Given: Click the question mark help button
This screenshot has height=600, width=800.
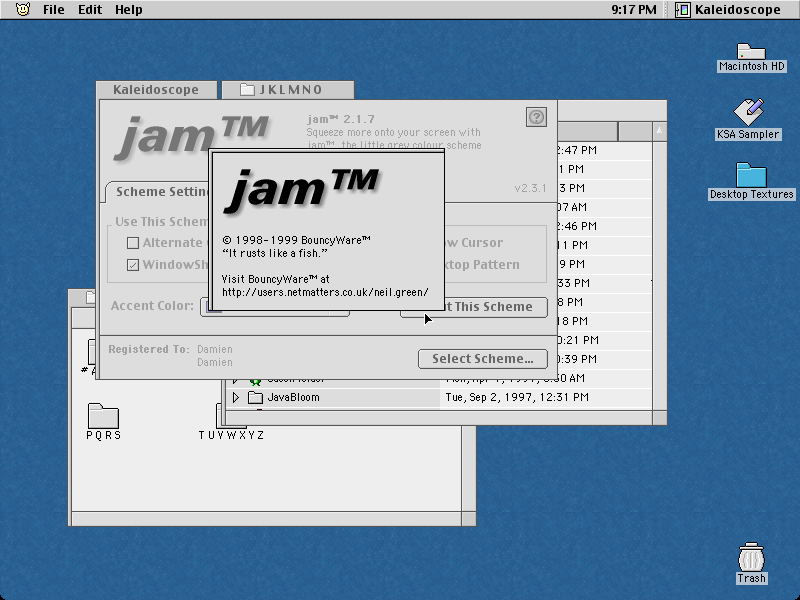Looking at the screenshot, I should coord(536,117).
